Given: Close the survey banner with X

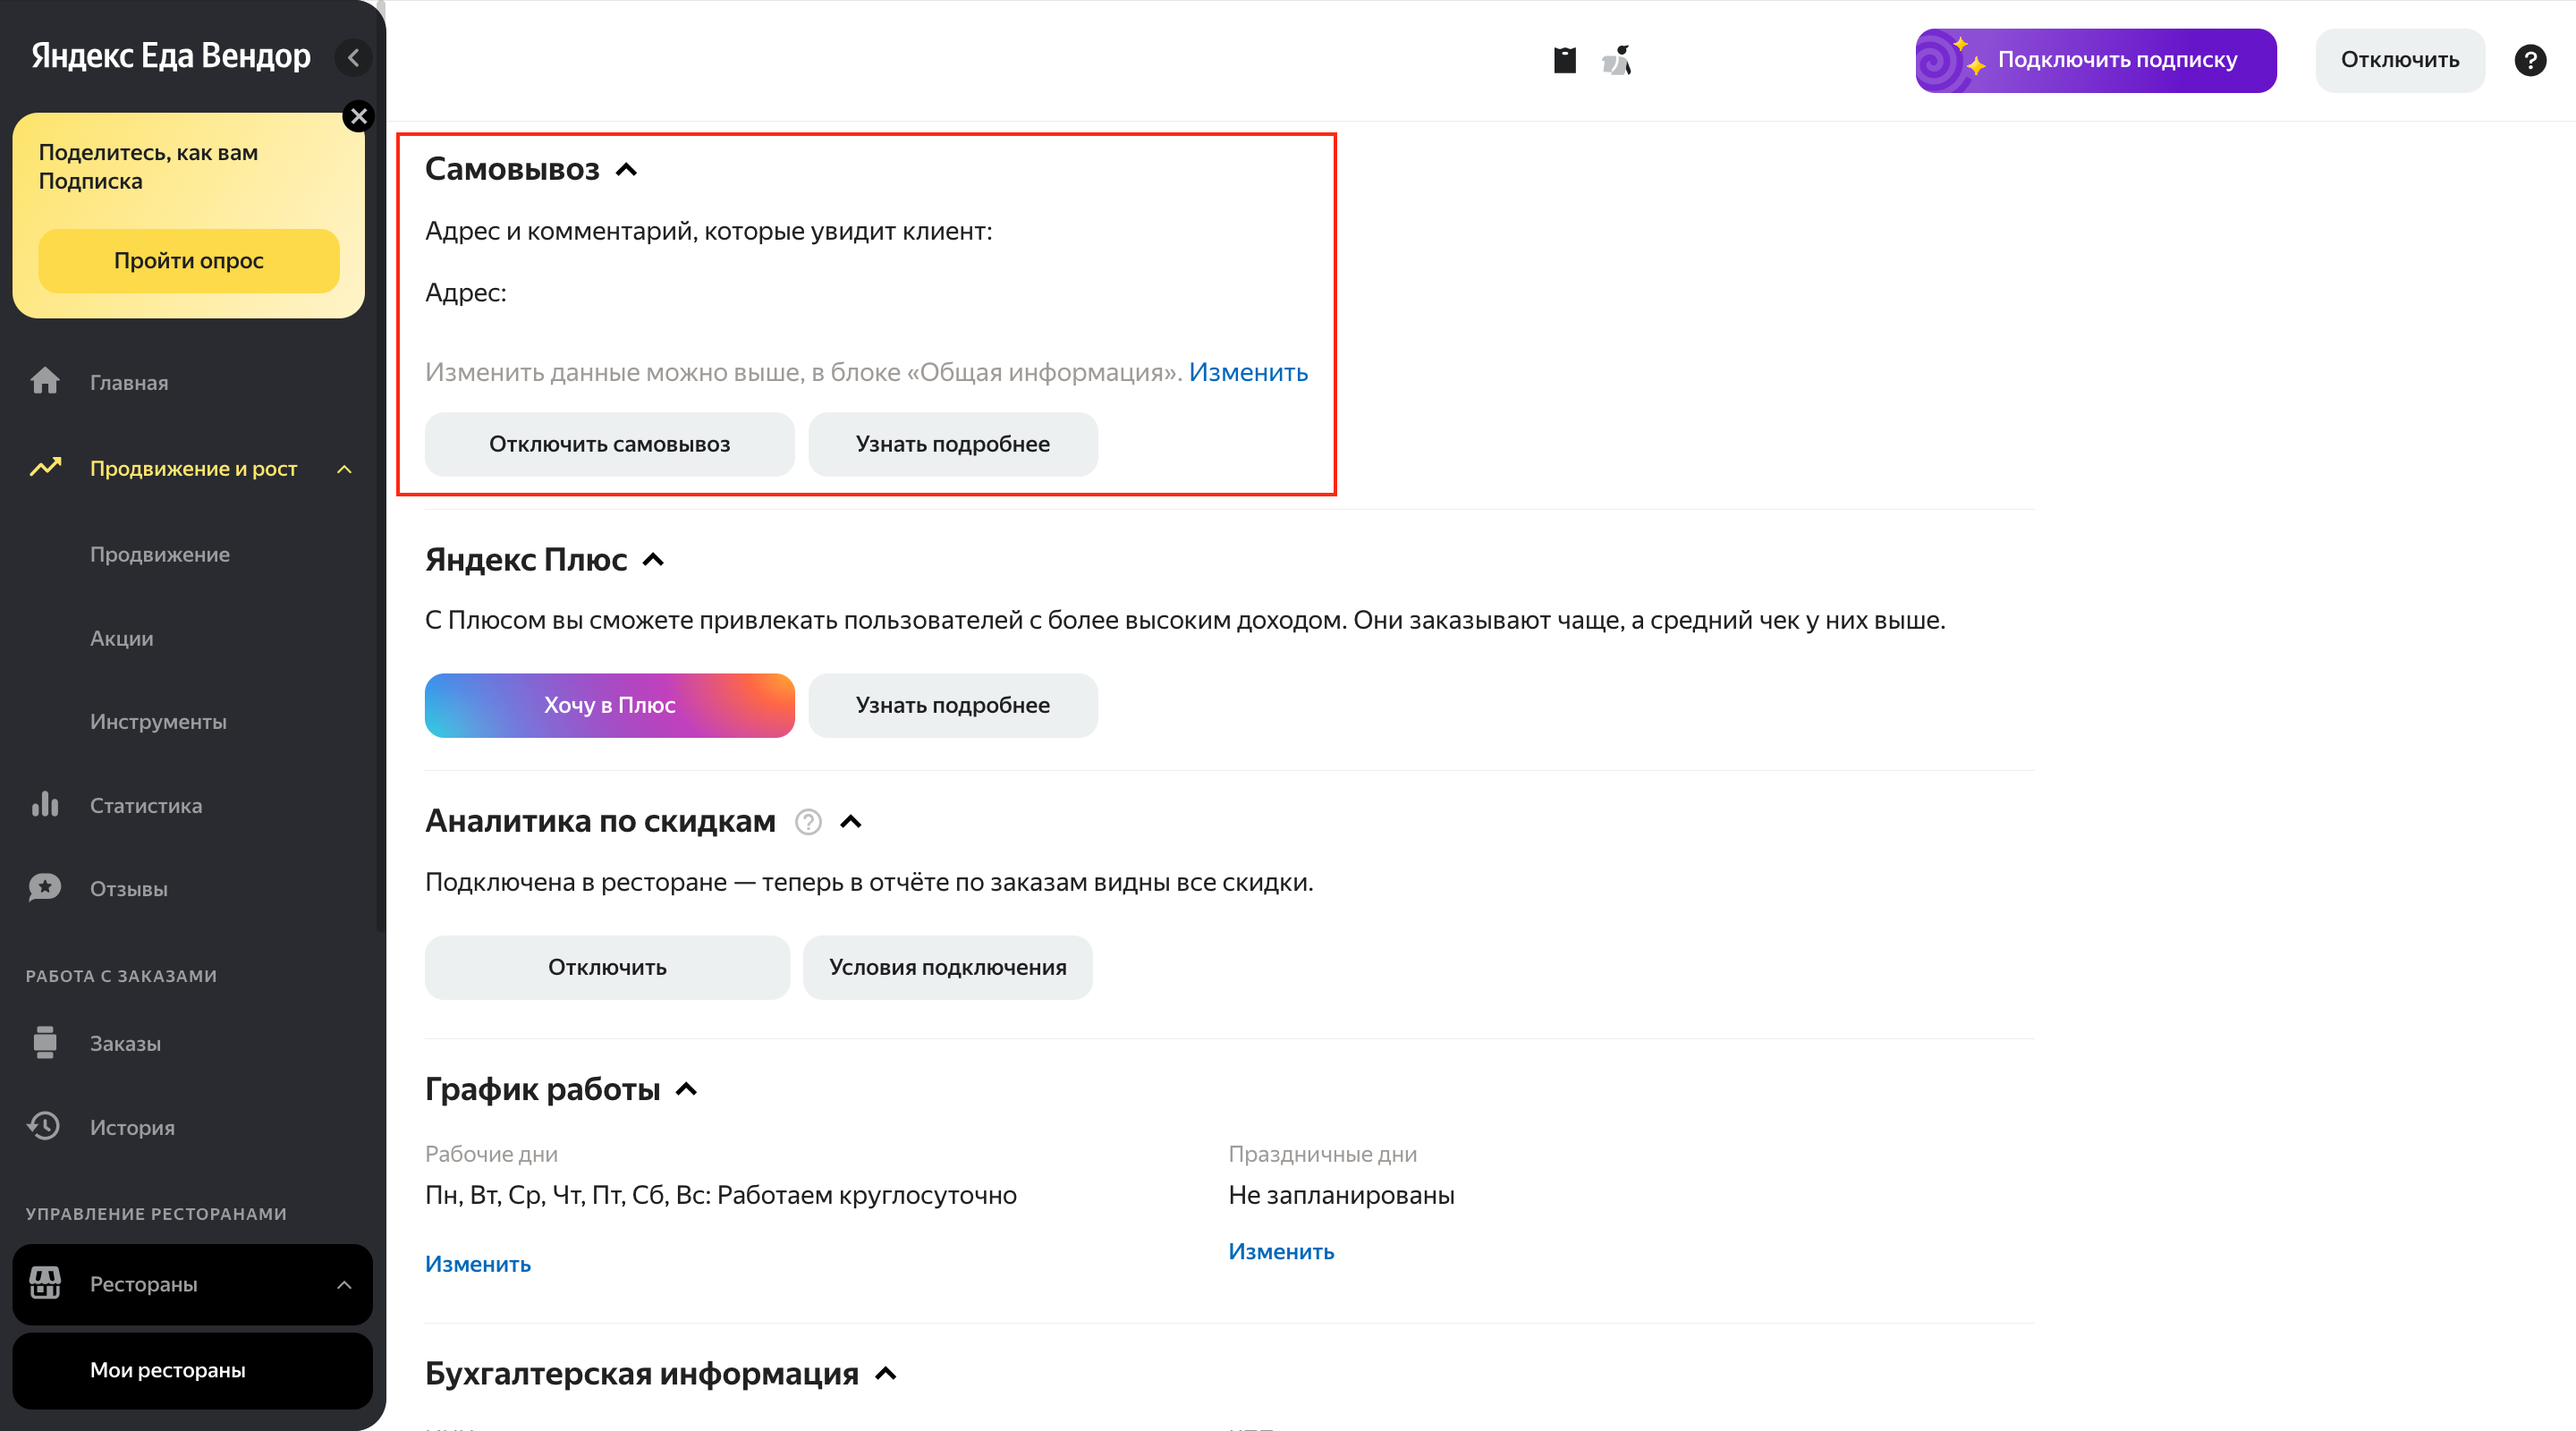Looking at the screenshot, I should pyautogui.click(x=358, y=116).
